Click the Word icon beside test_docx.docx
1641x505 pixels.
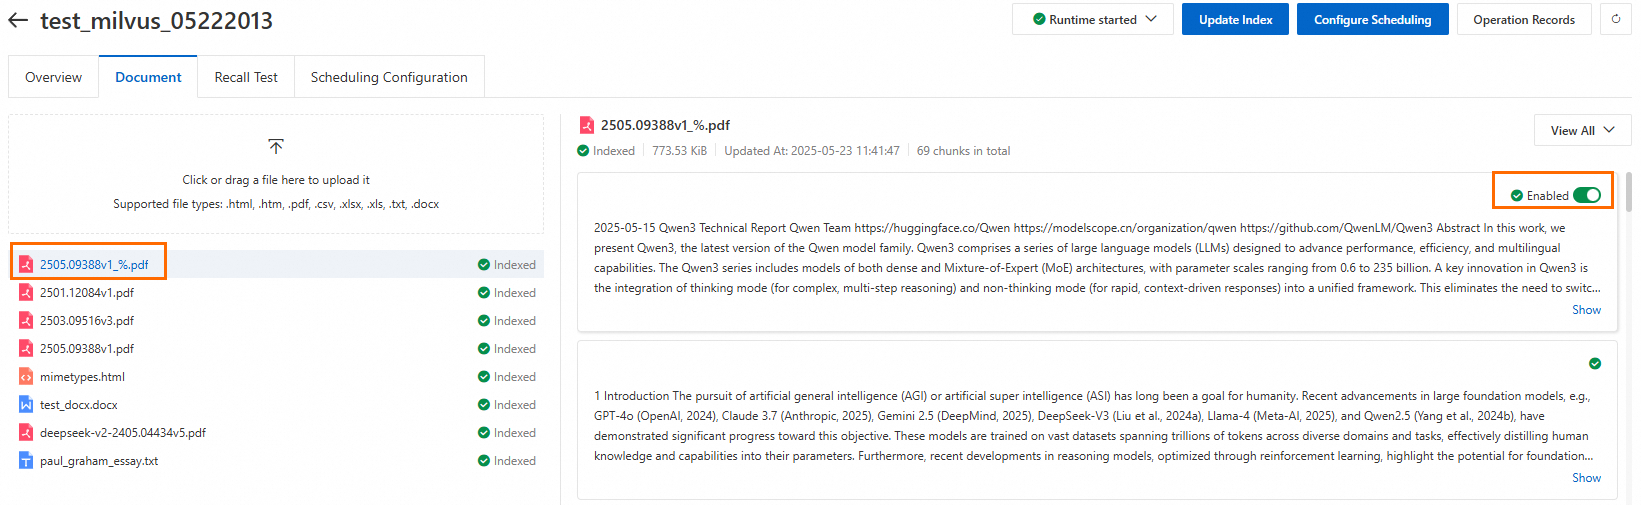(x=26, y=405)
